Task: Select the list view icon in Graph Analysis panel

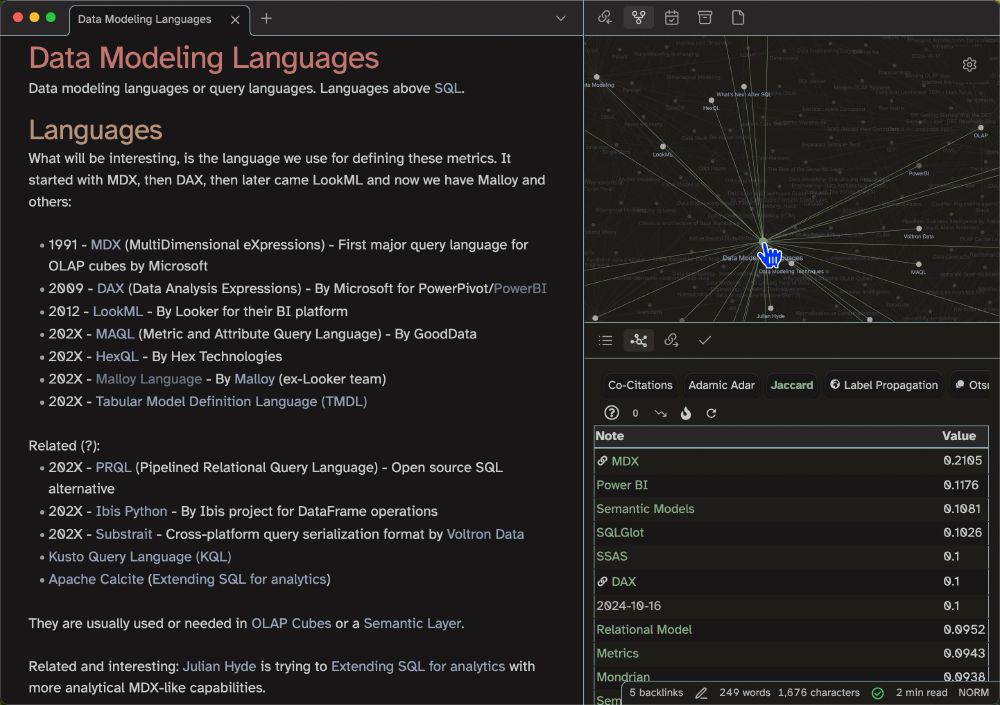Action: [605, 340]
